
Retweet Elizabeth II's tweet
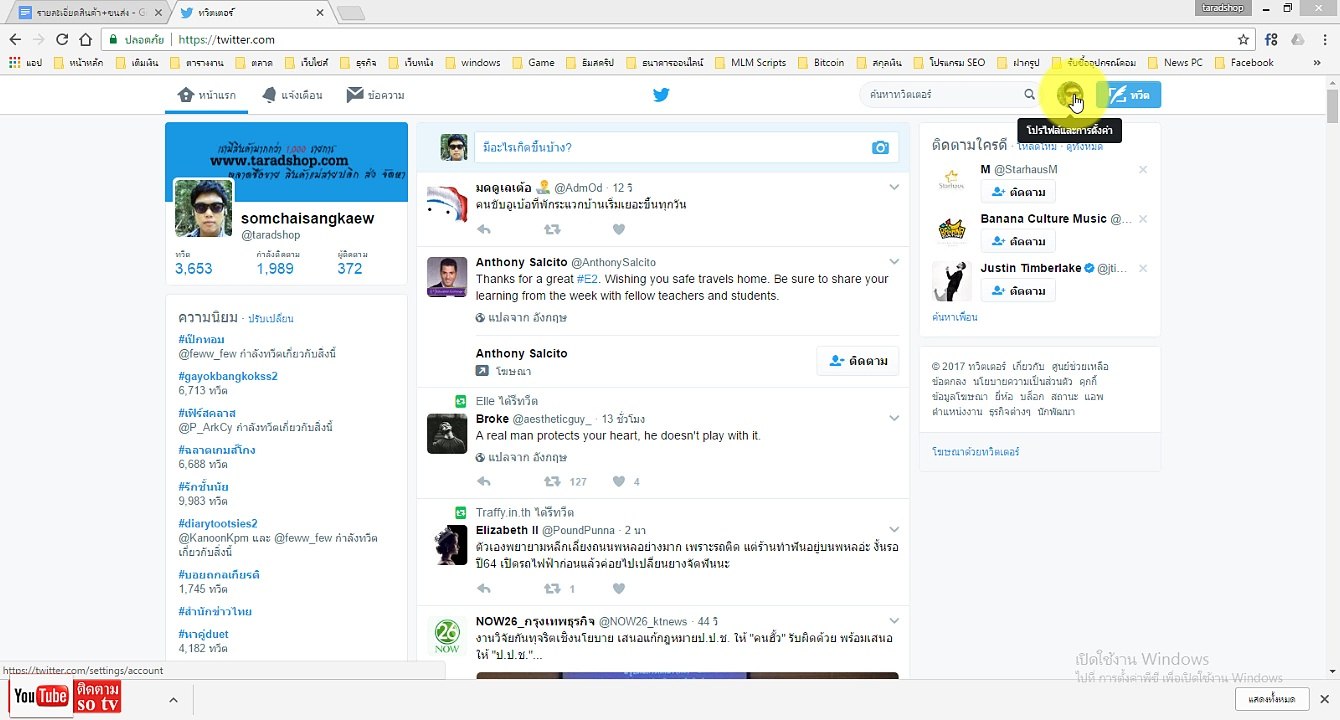pos(551,589)
